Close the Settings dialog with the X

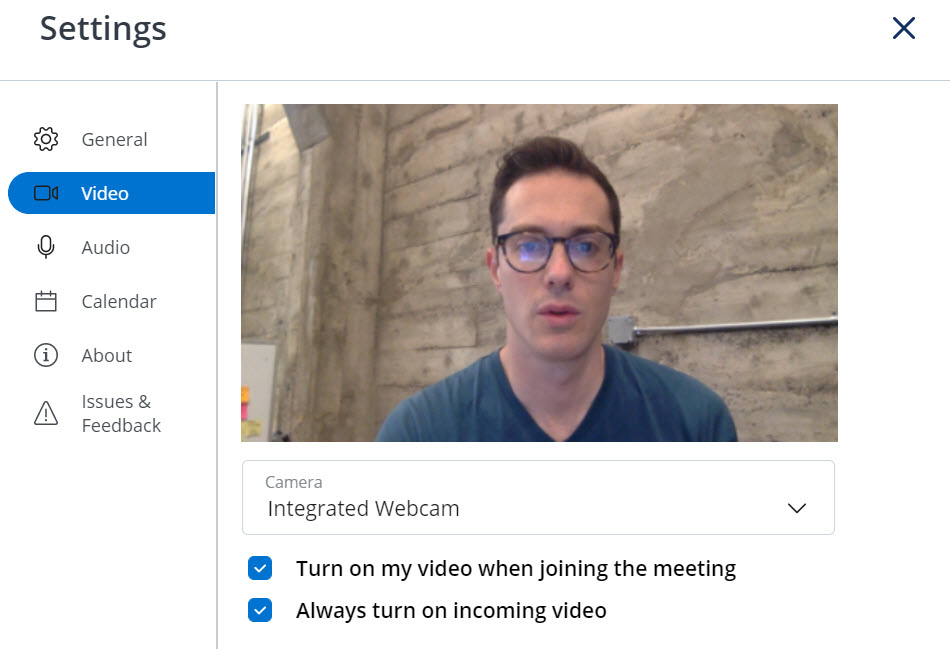[903, 28]
